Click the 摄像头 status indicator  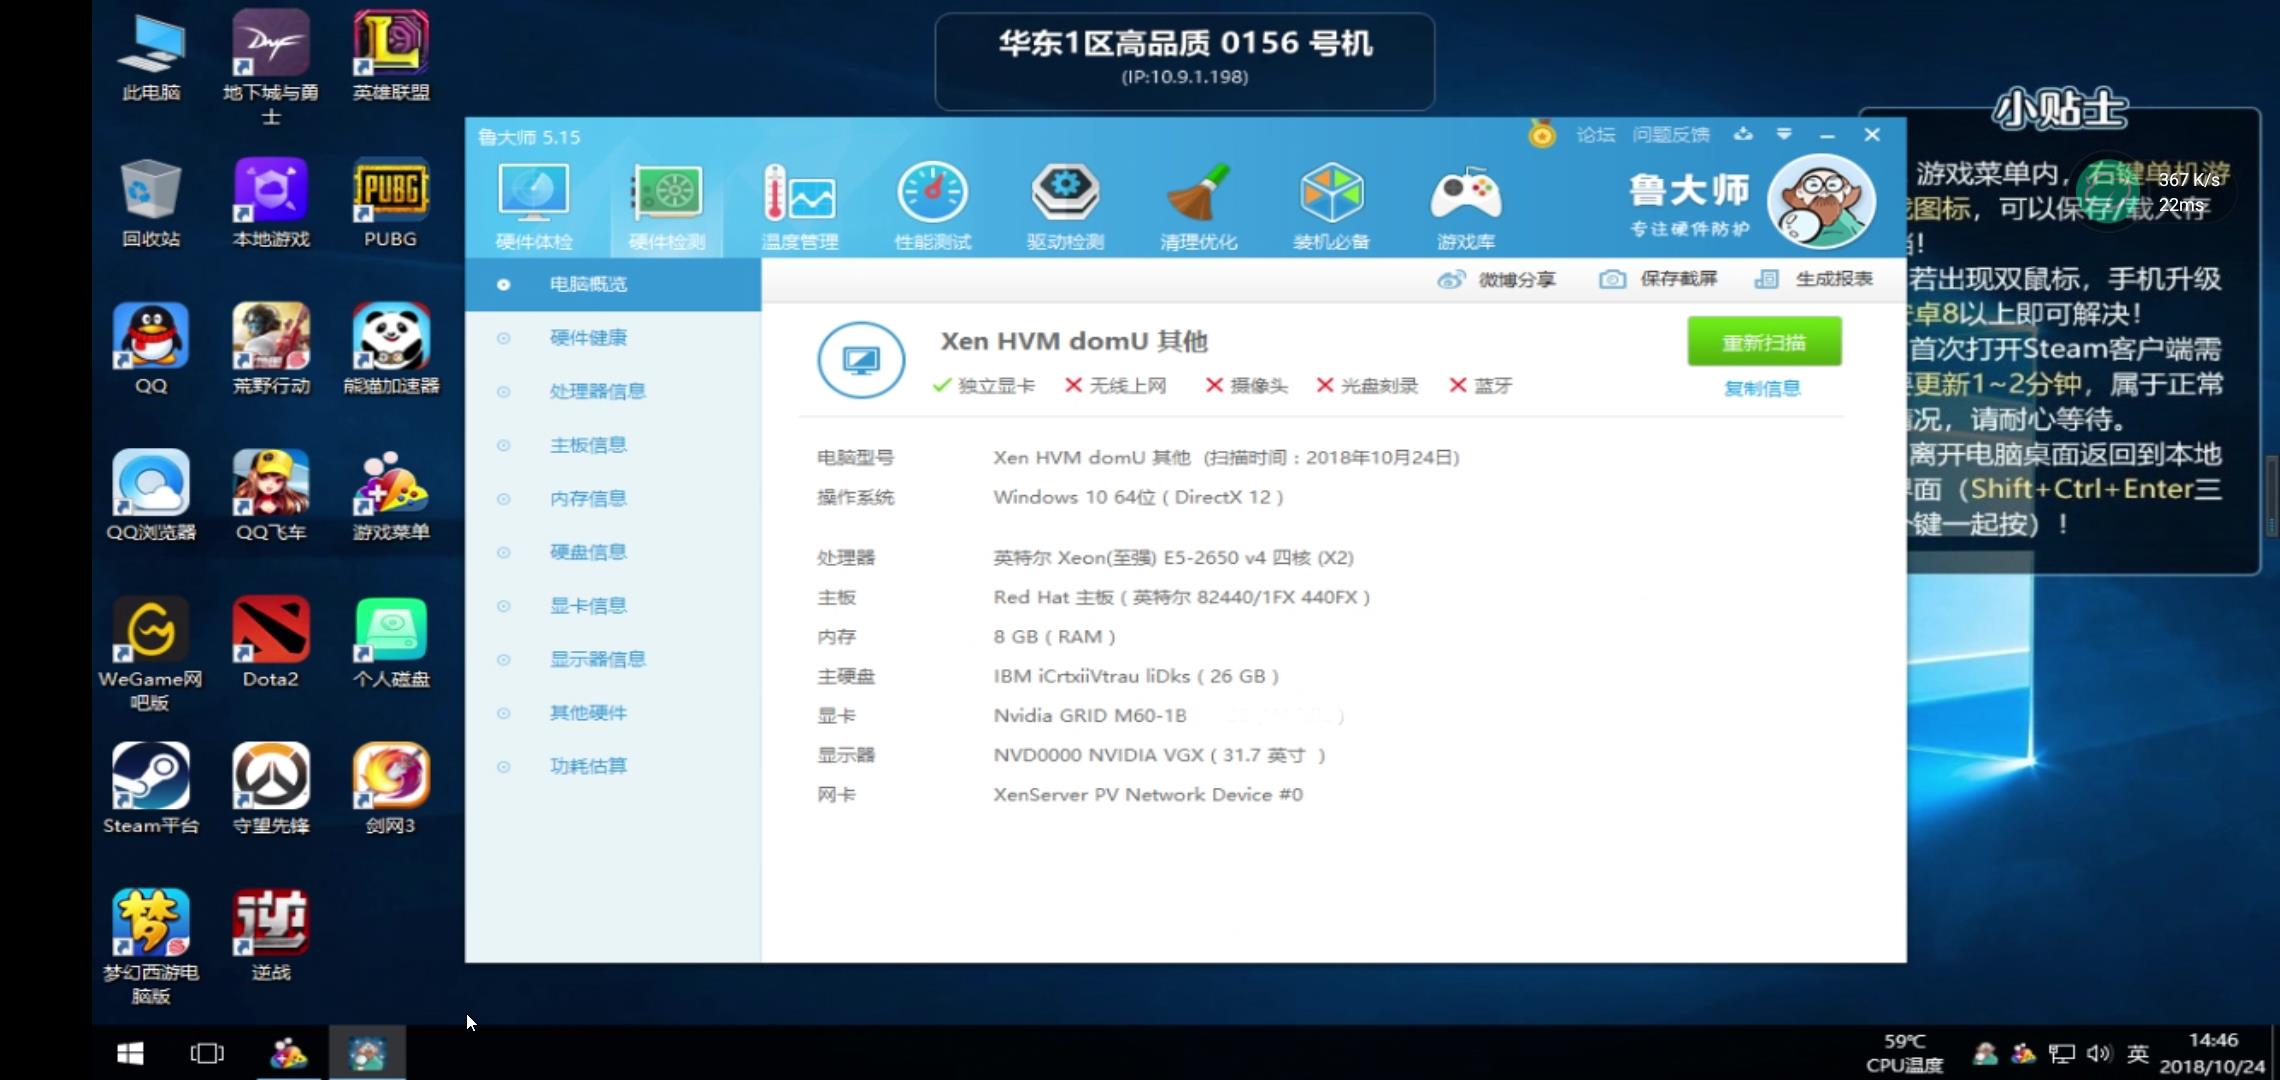1246,386
